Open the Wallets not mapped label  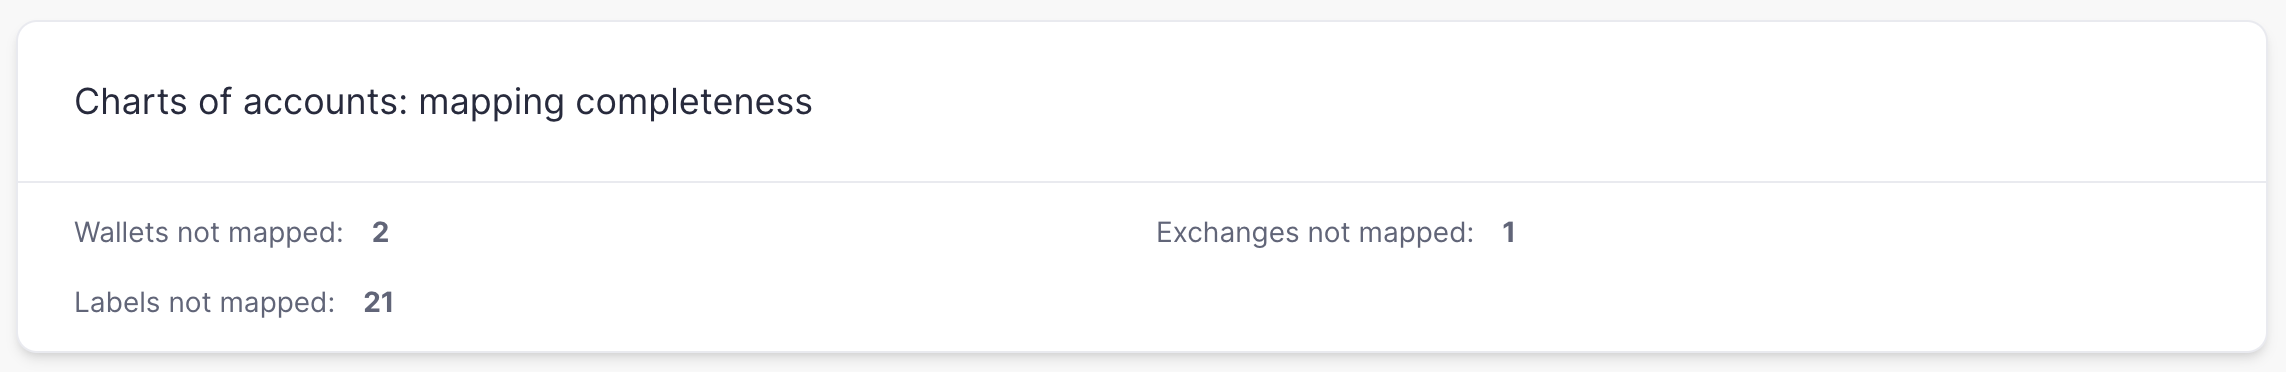(209, 233)
